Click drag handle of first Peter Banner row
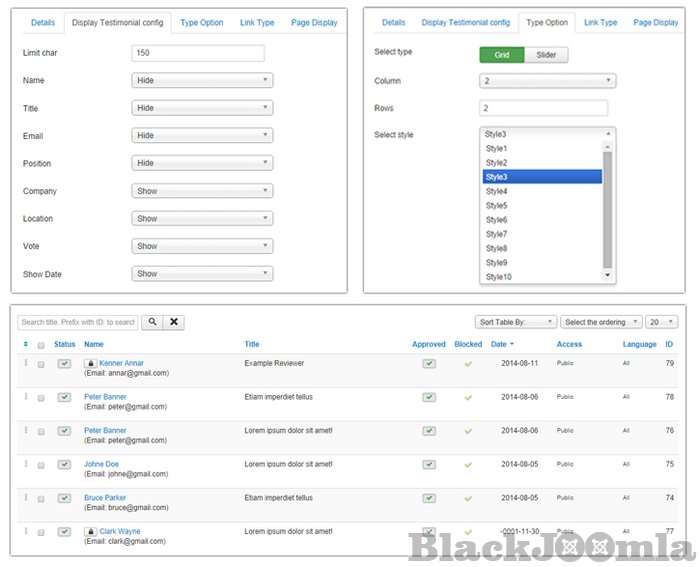Screen dimensions: 700x567 click(26, 397)
